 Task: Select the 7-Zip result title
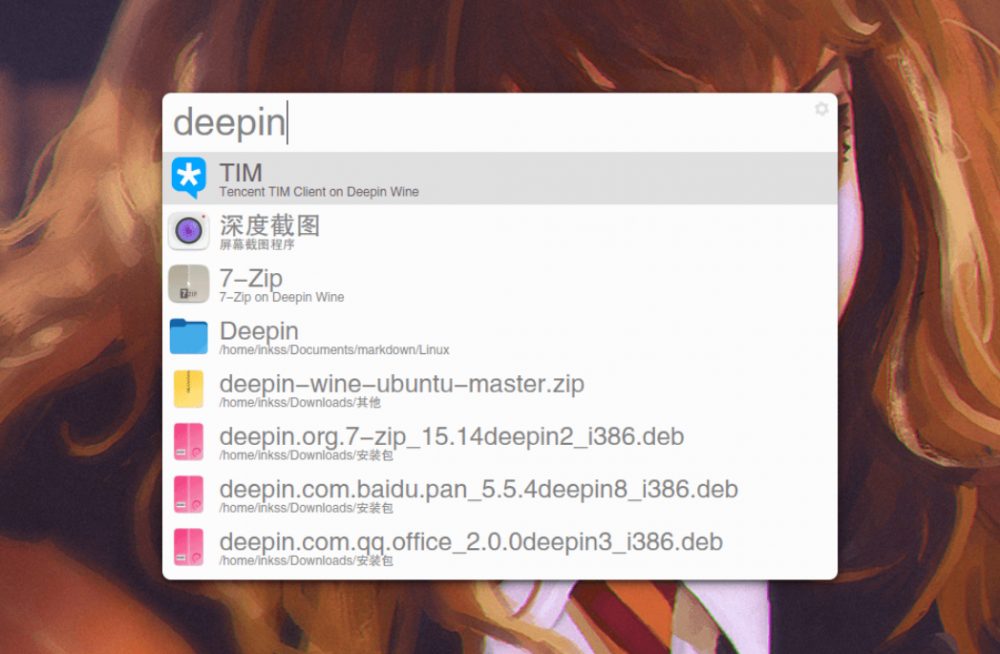point(251,278)
